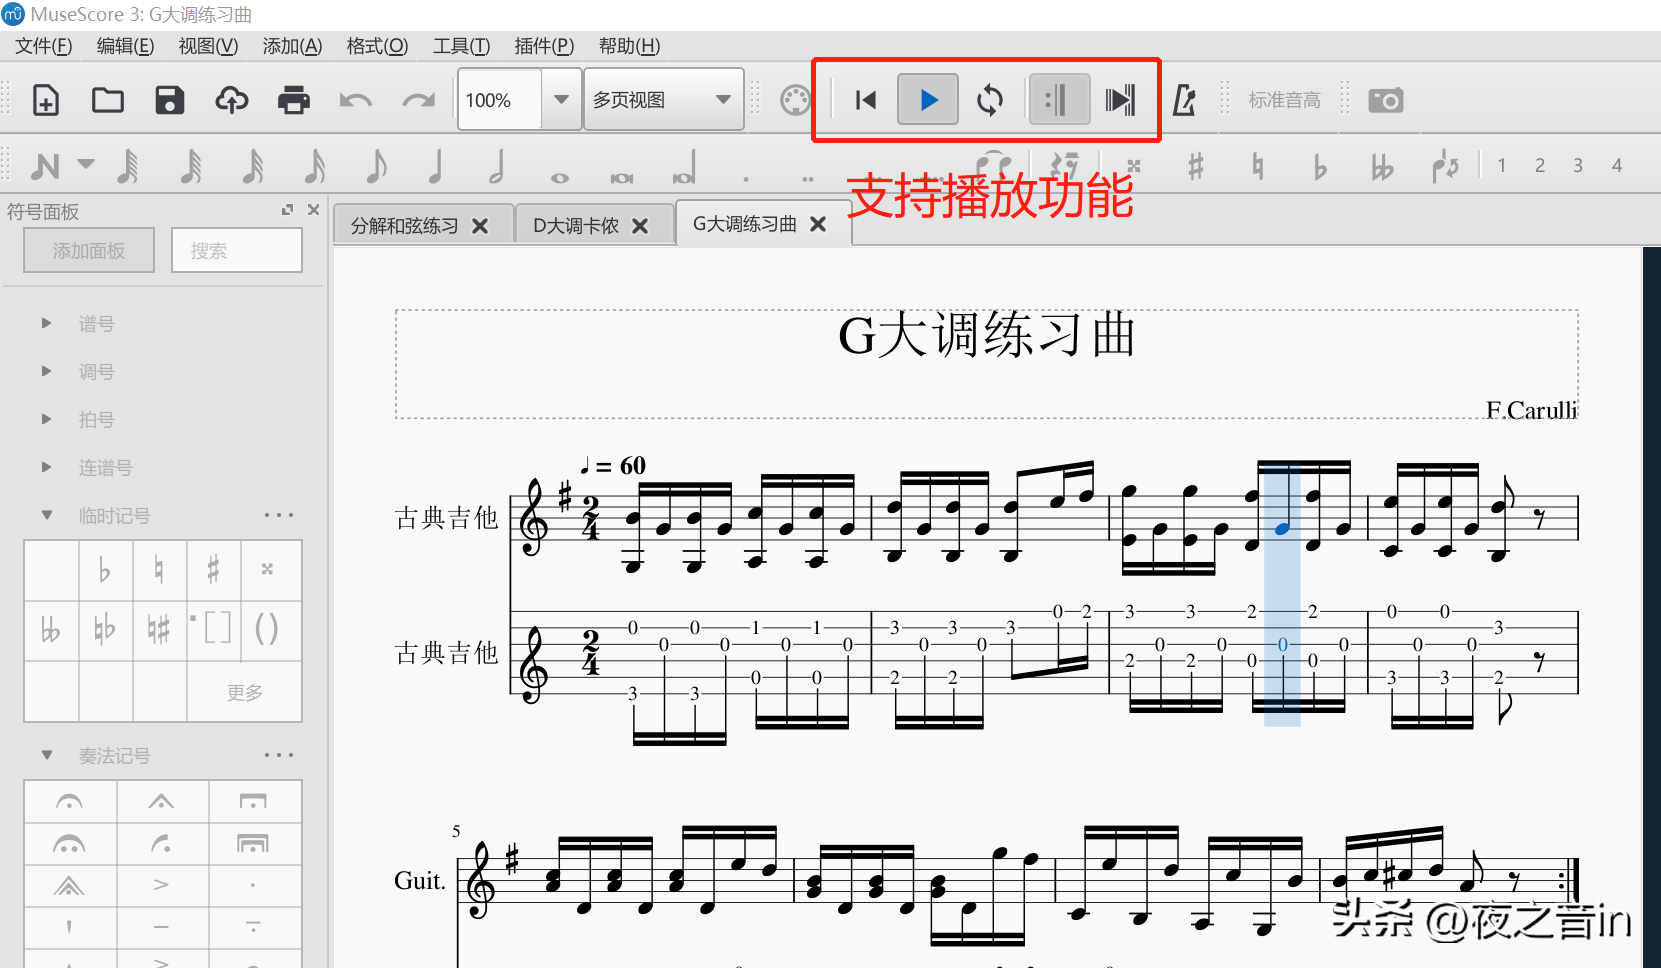Toggle loop playback
The width and height of the screenshot is (1661, 968).
pyautogui.click(x=990, y=100)
